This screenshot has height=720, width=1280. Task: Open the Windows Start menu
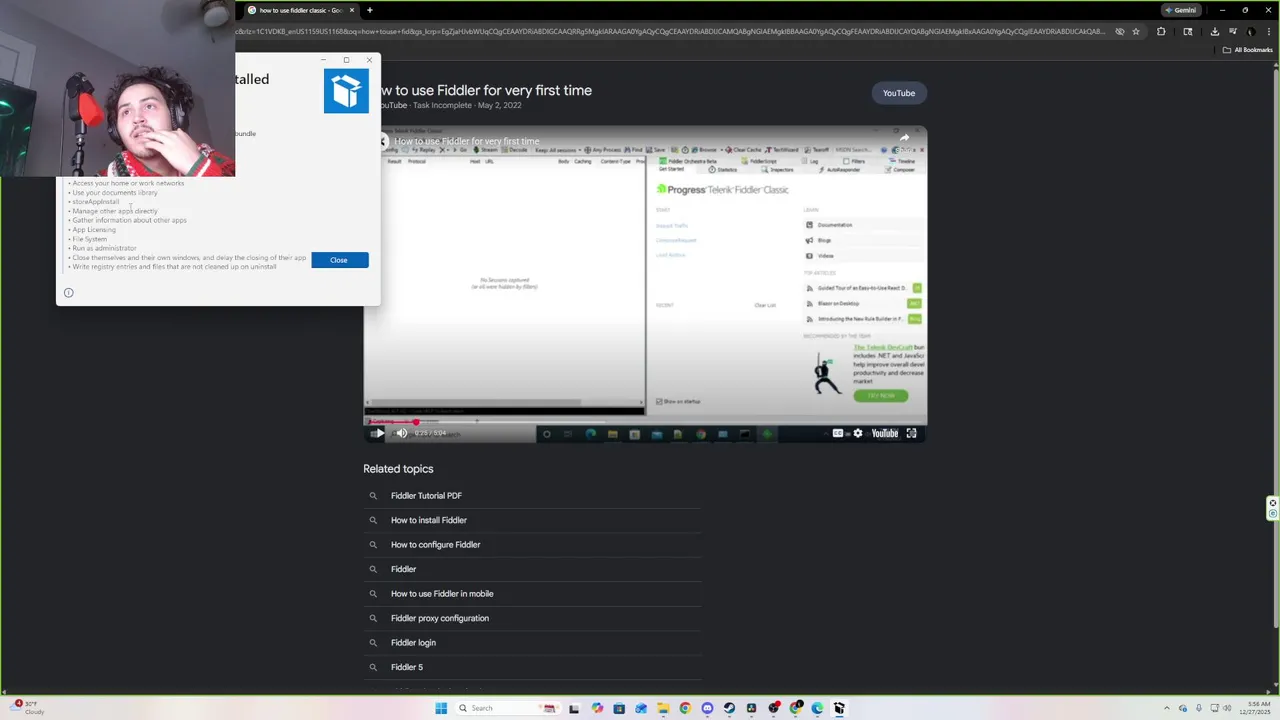[441, 708]
